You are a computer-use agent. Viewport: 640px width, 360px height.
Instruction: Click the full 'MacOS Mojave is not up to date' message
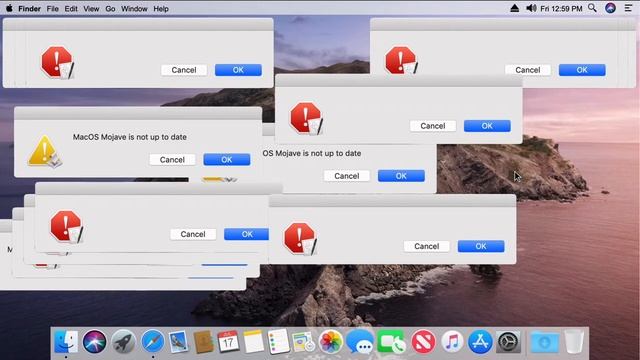tap(130, 137)
